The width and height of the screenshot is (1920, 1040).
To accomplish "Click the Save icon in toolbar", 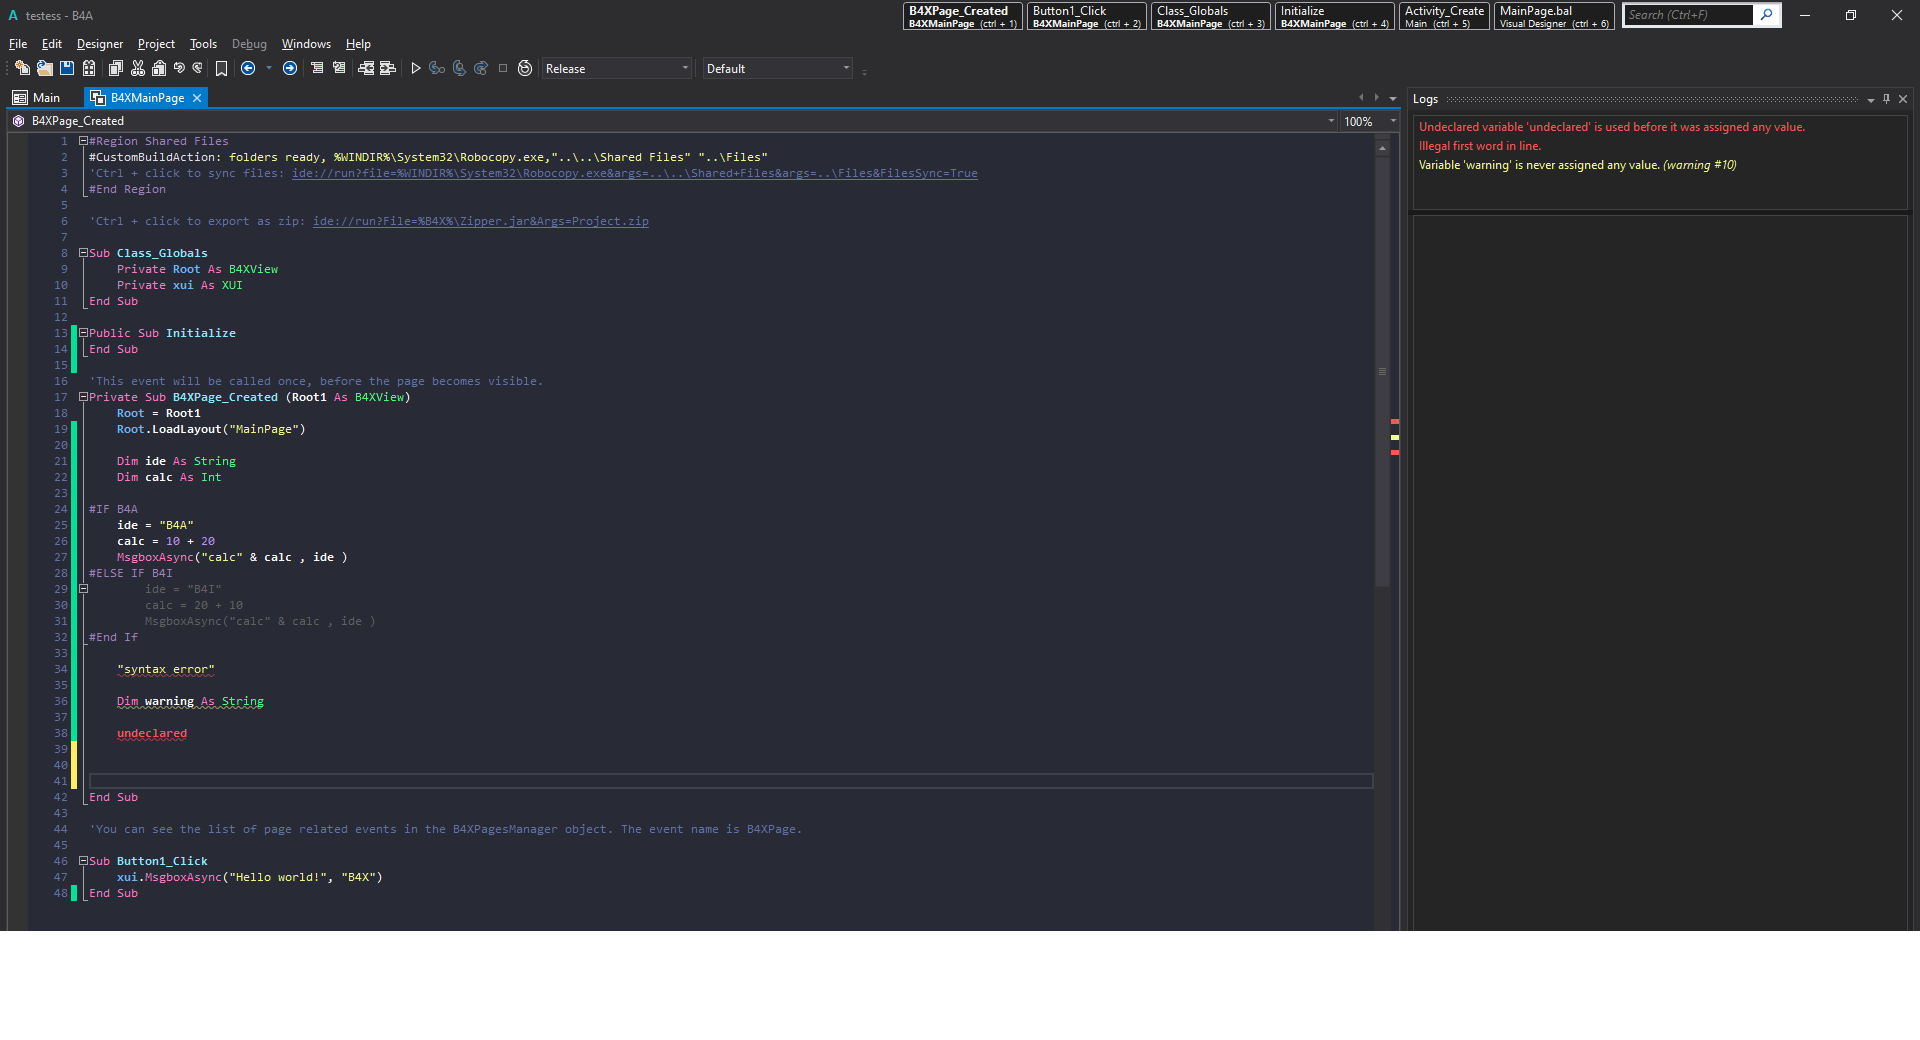I will click(x=67, y=68).
